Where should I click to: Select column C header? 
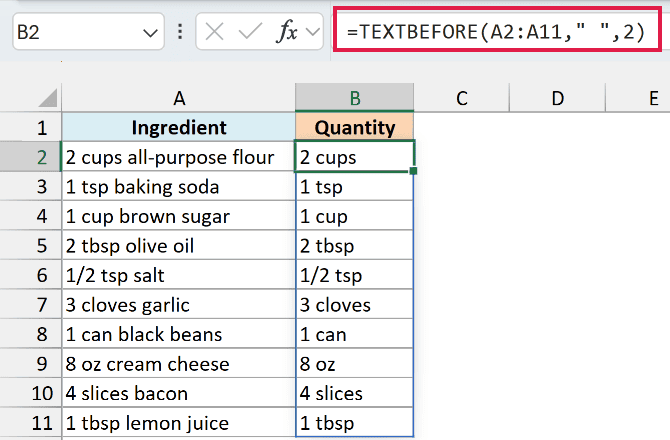click(461, 98)
